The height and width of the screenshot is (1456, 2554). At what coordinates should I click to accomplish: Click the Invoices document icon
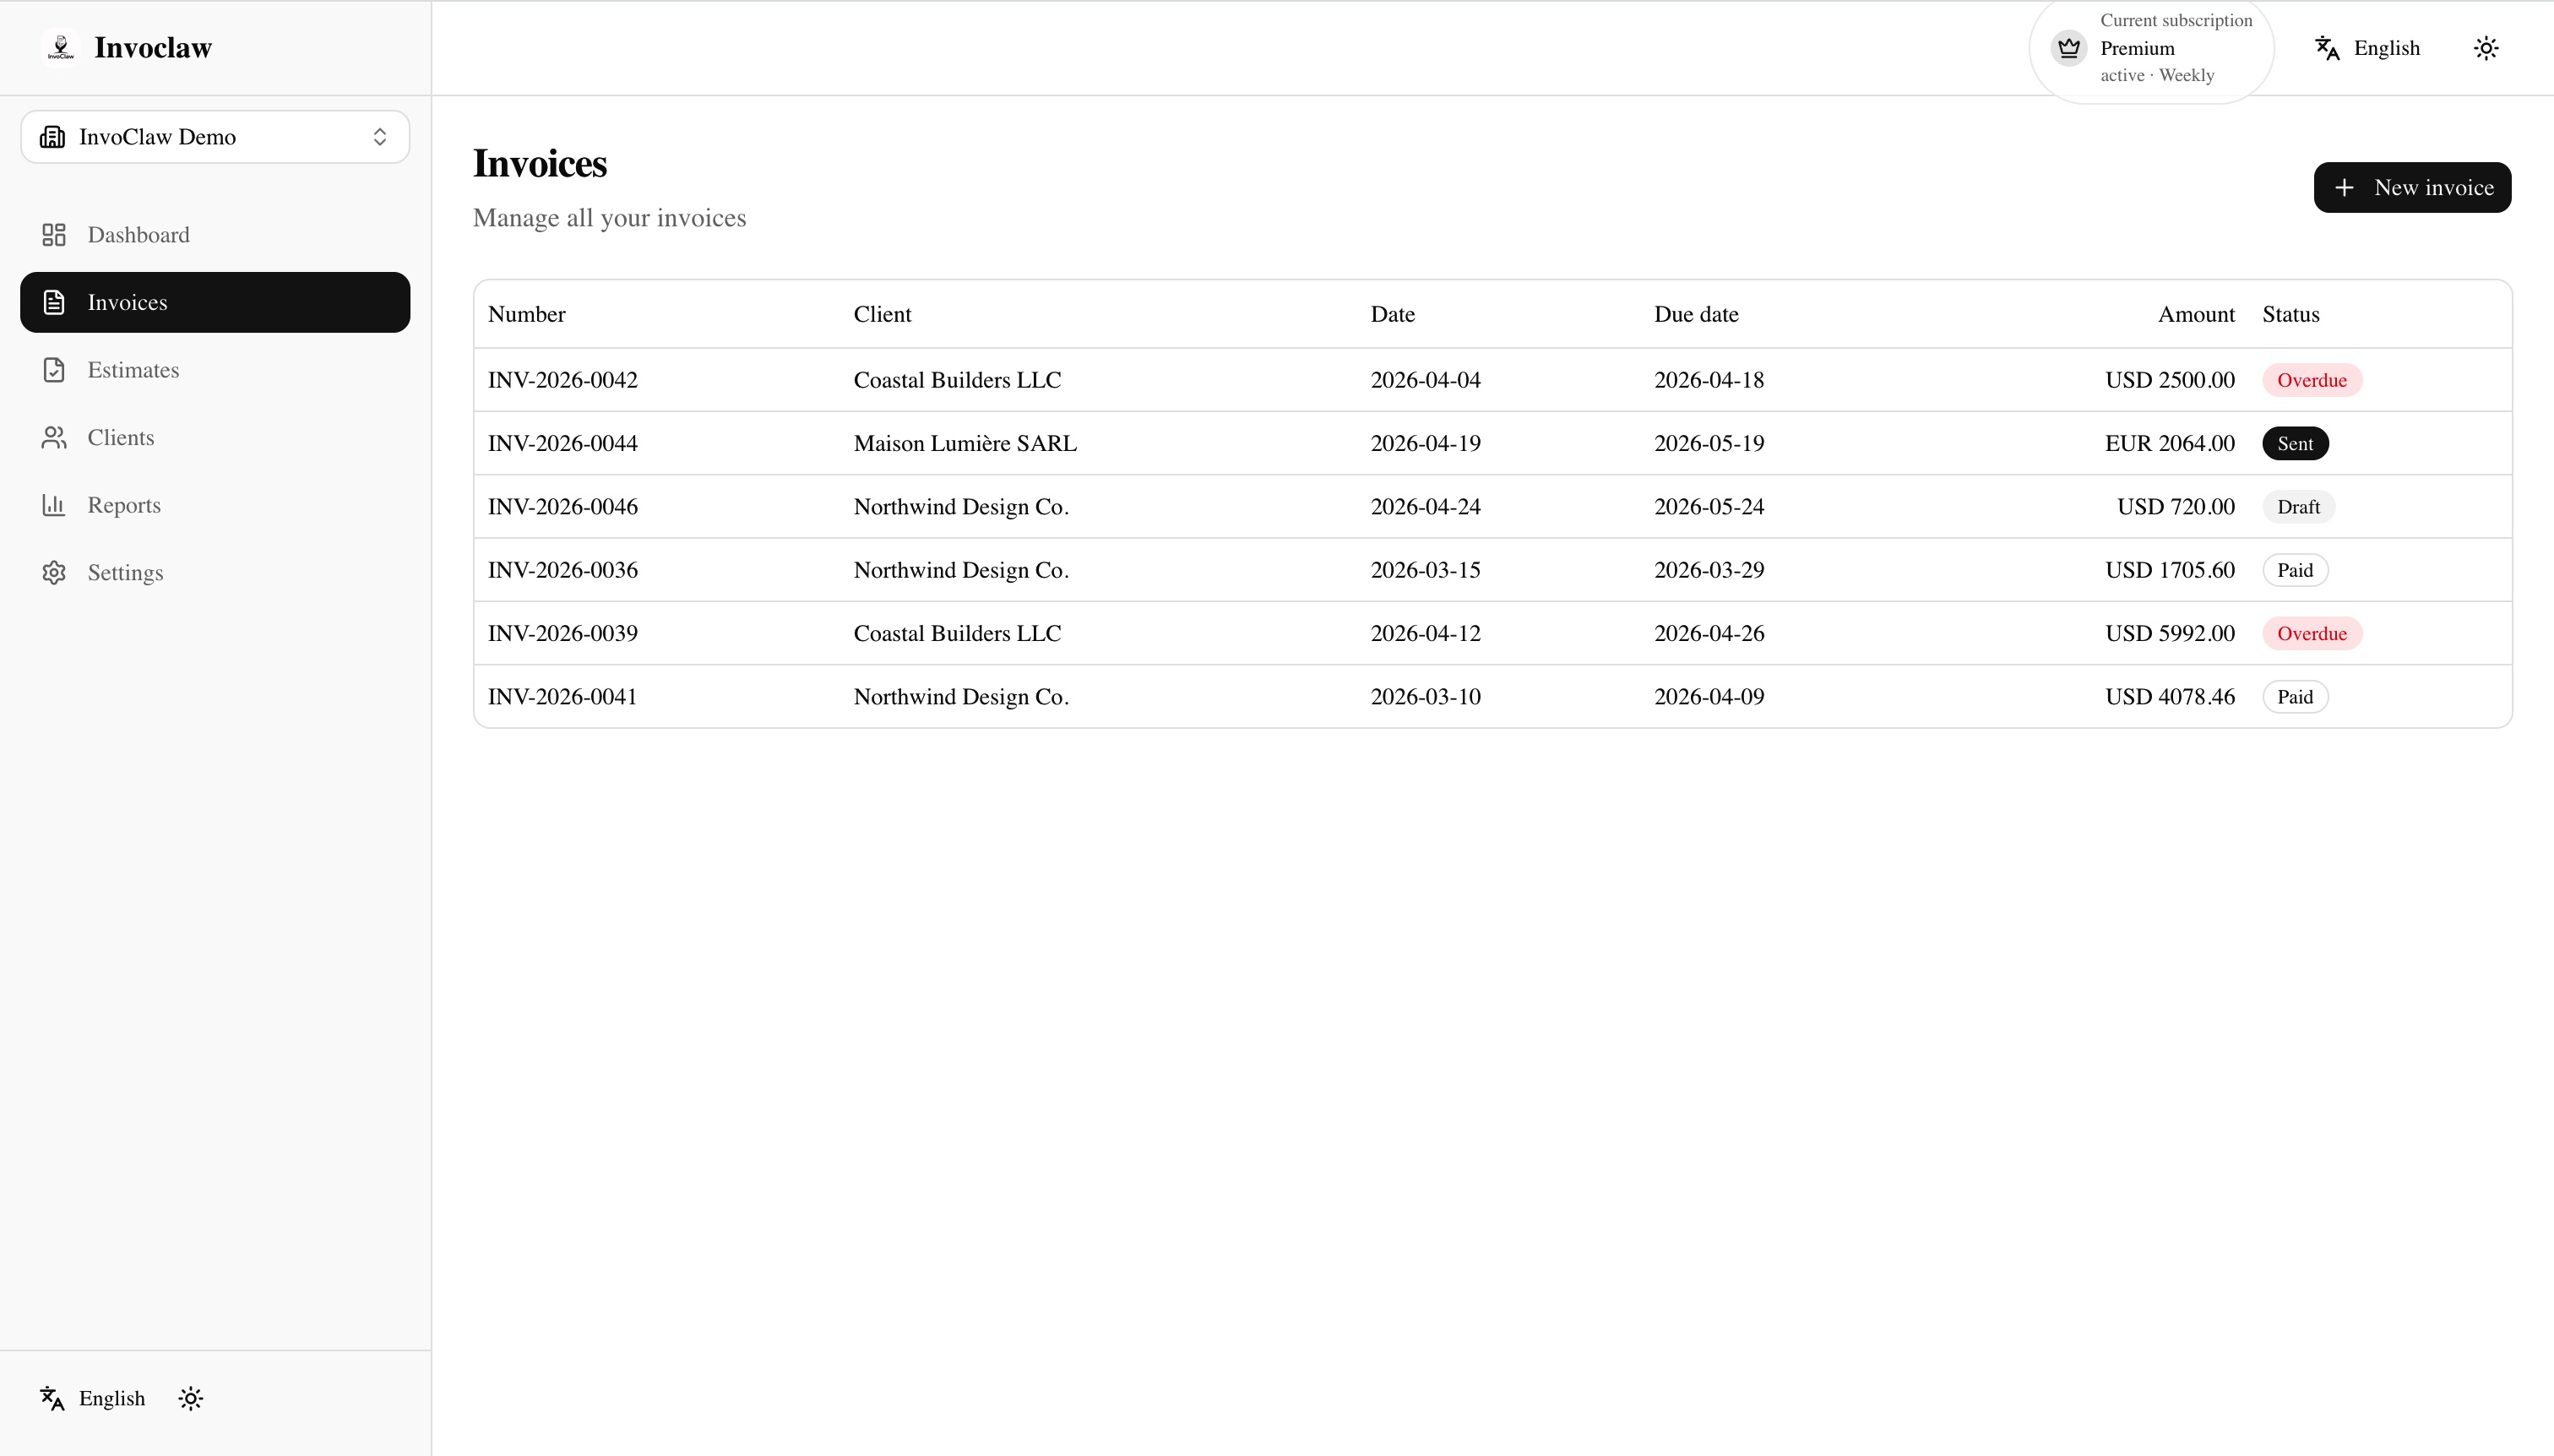click(x=54, y=302)
